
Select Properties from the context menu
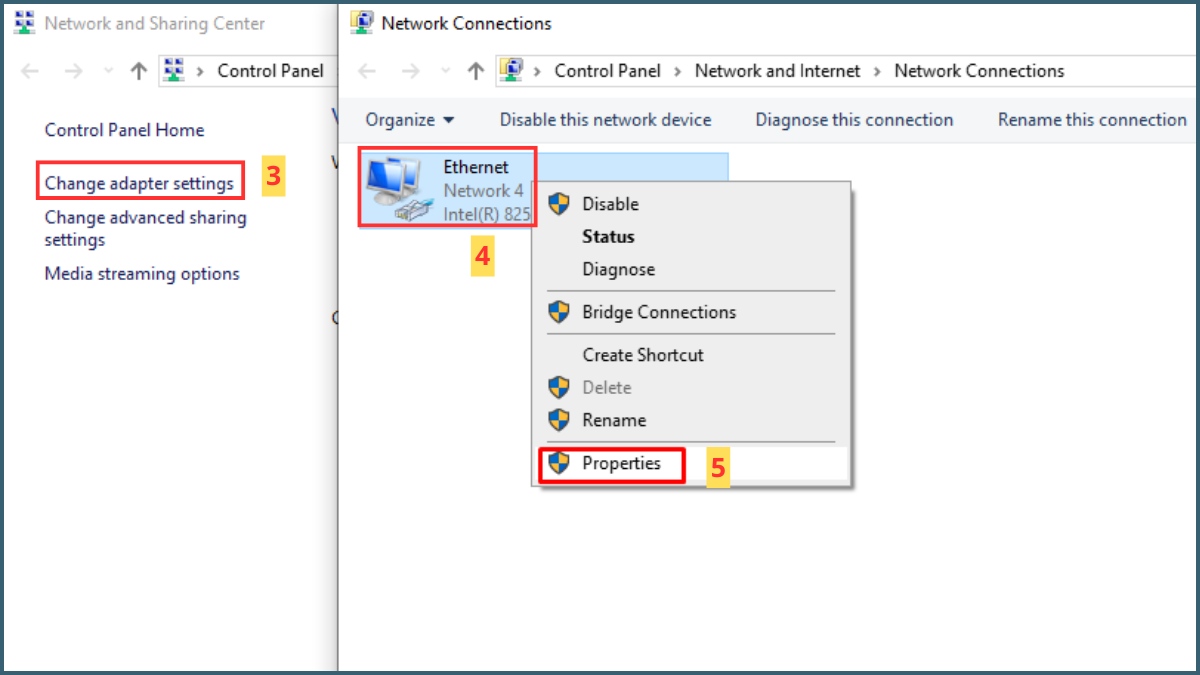pyautogui.click(x=622, y=463)
